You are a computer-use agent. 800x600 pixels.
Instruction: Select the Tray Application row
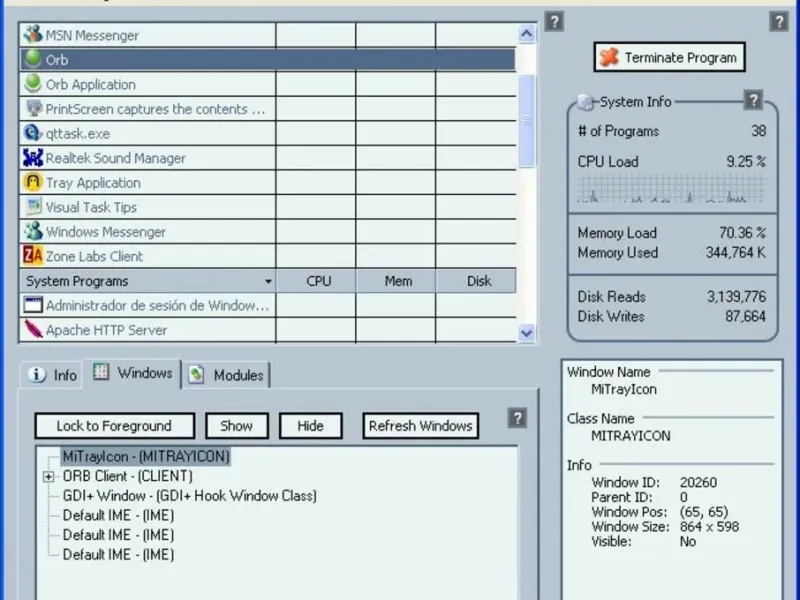268,182
